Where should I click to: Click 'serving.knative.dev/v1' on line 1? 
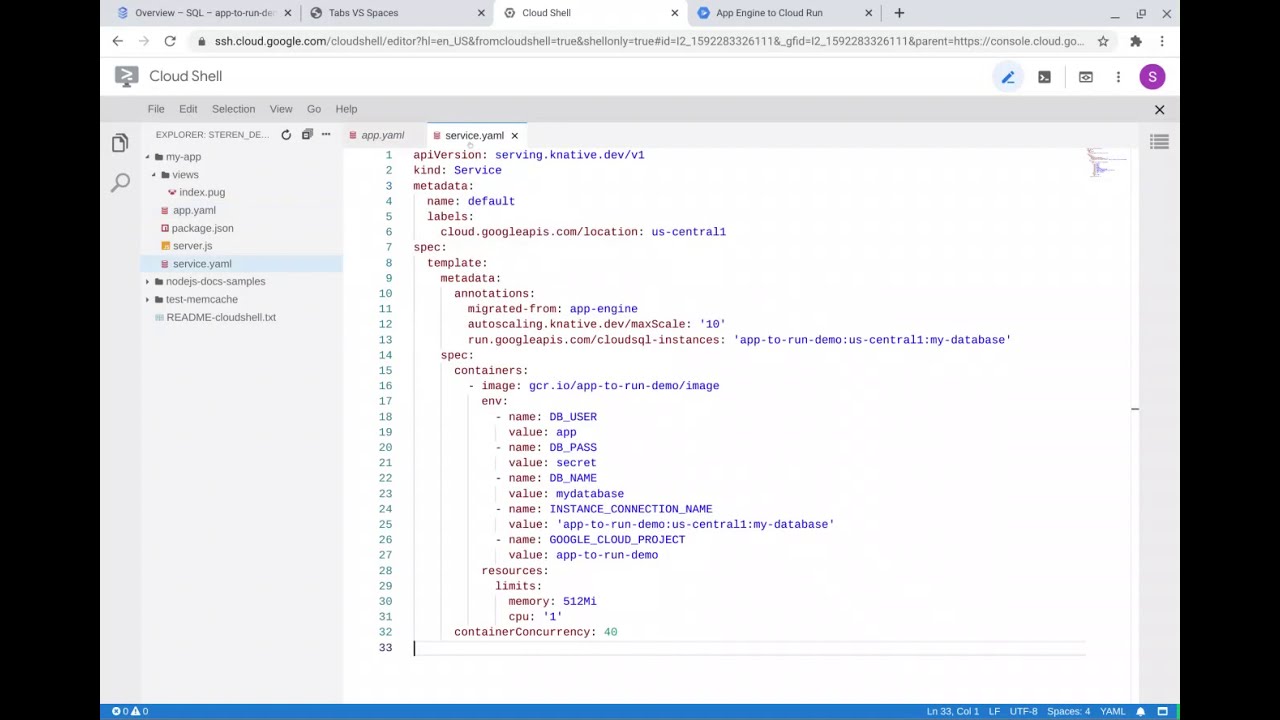[x=569, y=155]
